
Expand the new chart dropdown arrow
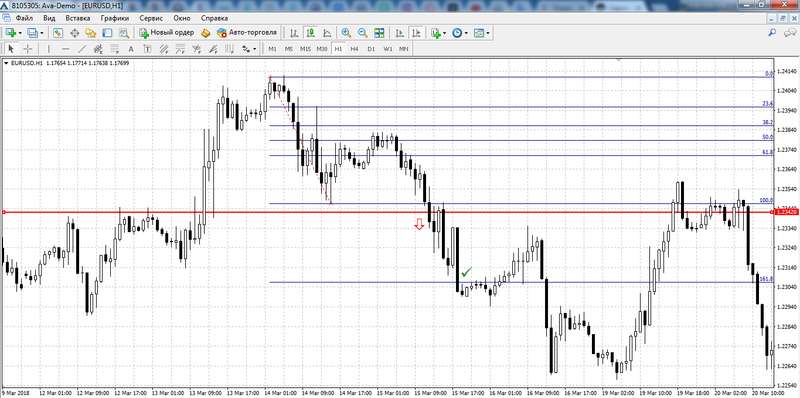20,33
